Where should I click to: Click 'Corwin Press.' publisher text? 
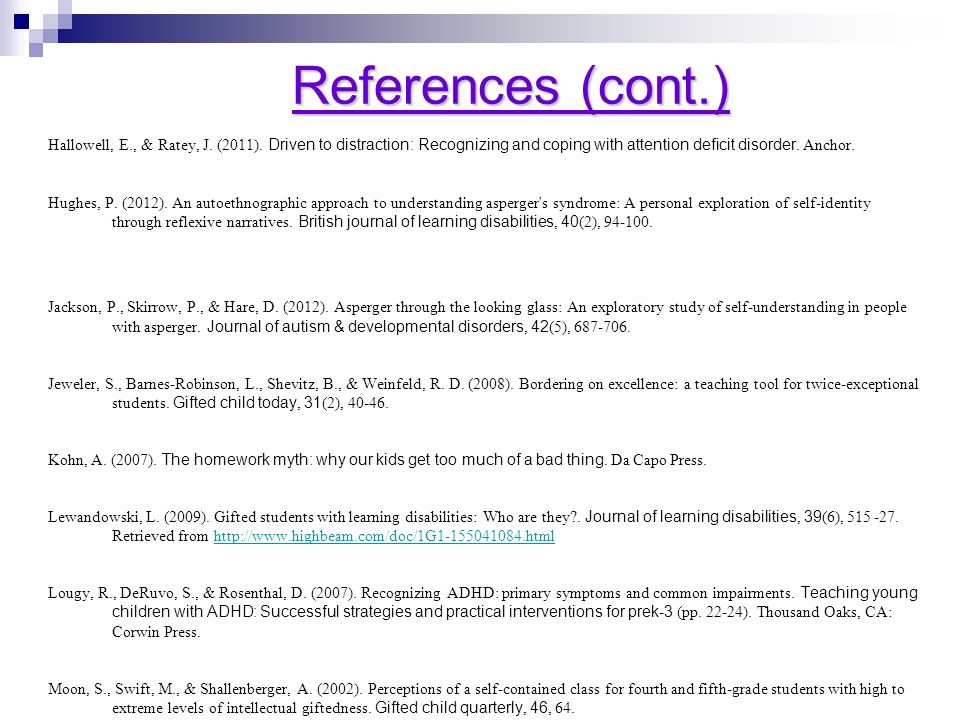tap(156, 632)
